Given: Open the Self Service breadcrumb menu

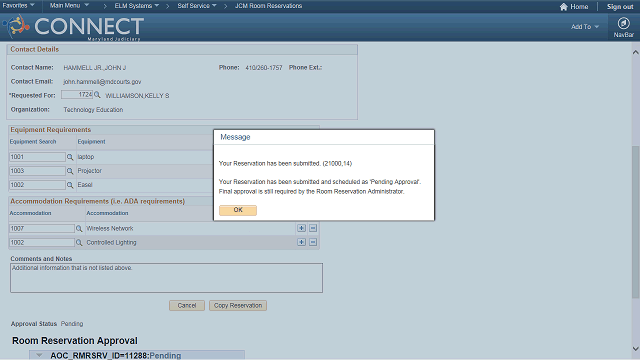Looking at the screenshot, I should point(197,6).
